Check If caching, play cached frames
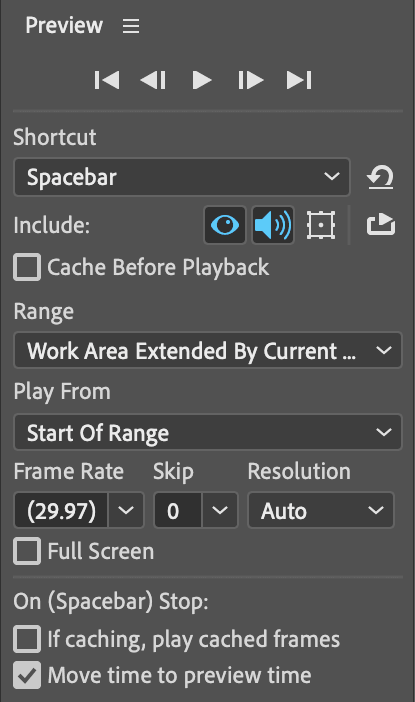The image size is (415, 702). coord(27,639)
